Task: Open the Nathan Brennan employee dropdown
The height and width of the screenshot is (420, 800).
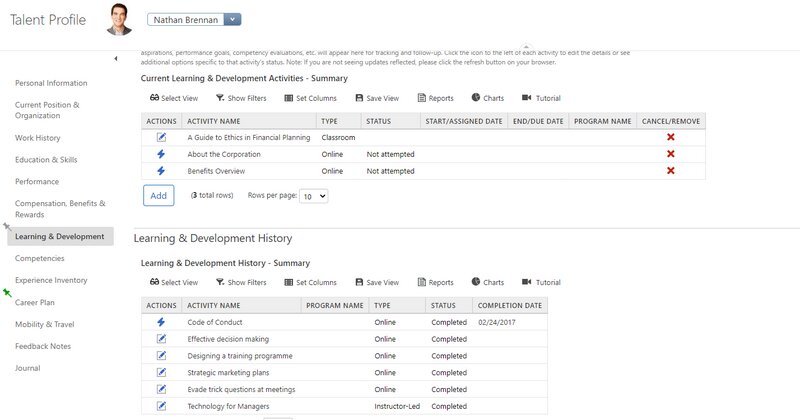Action: [x=232, y=19]
